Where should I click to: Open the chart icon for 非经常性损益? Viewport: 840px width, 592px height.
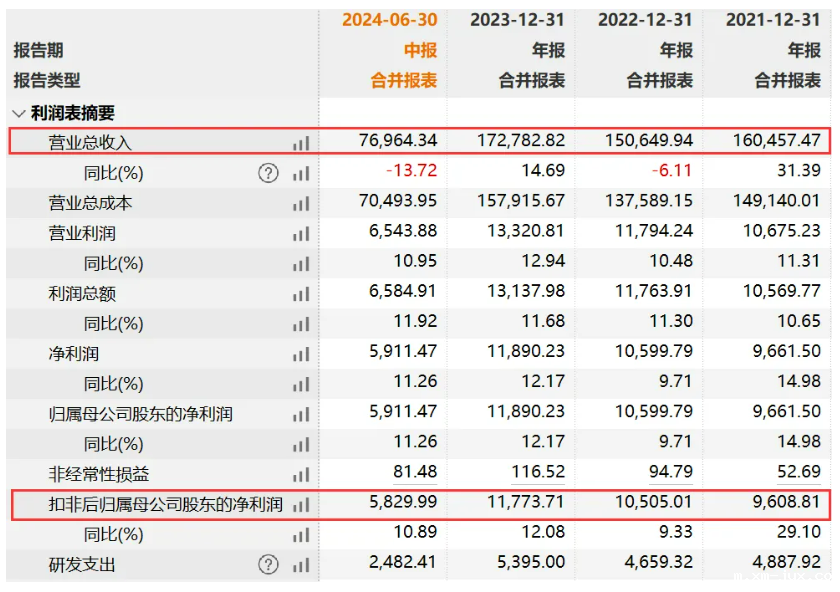click(301, 475)
